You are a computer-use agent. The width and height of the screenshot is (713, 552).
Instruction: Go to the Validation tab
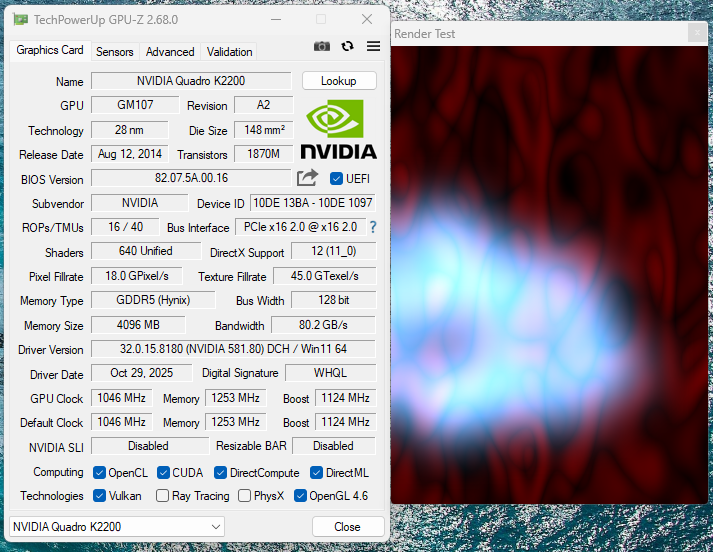[229, 52]
